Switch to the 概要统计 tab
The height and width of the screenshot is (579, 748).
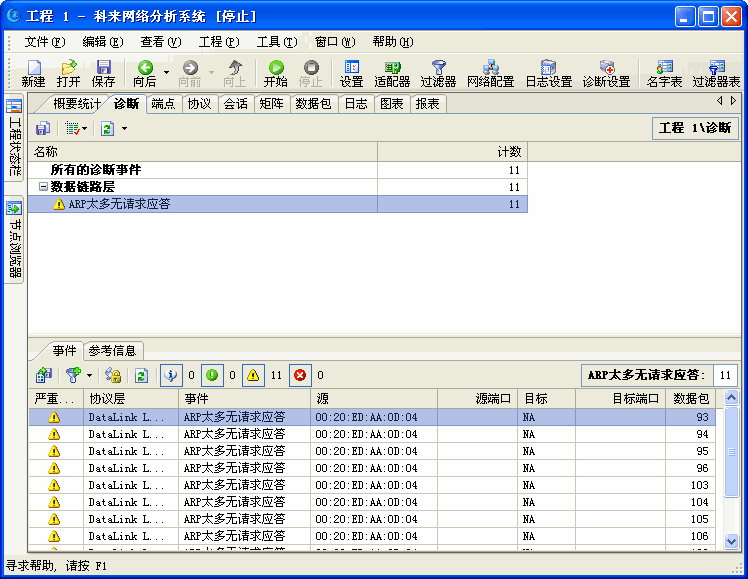(x=76, y=103)
